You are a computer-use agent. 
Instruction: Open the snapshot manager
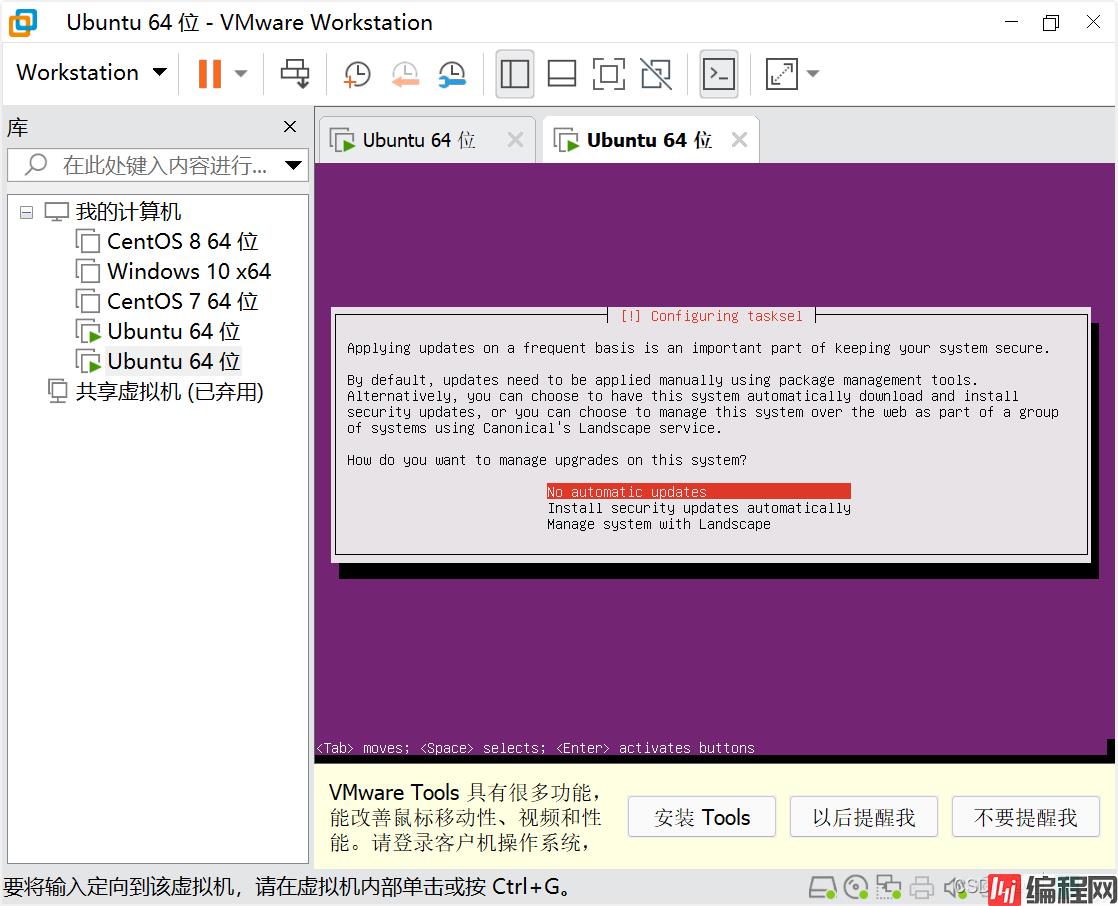coord(453,73)
